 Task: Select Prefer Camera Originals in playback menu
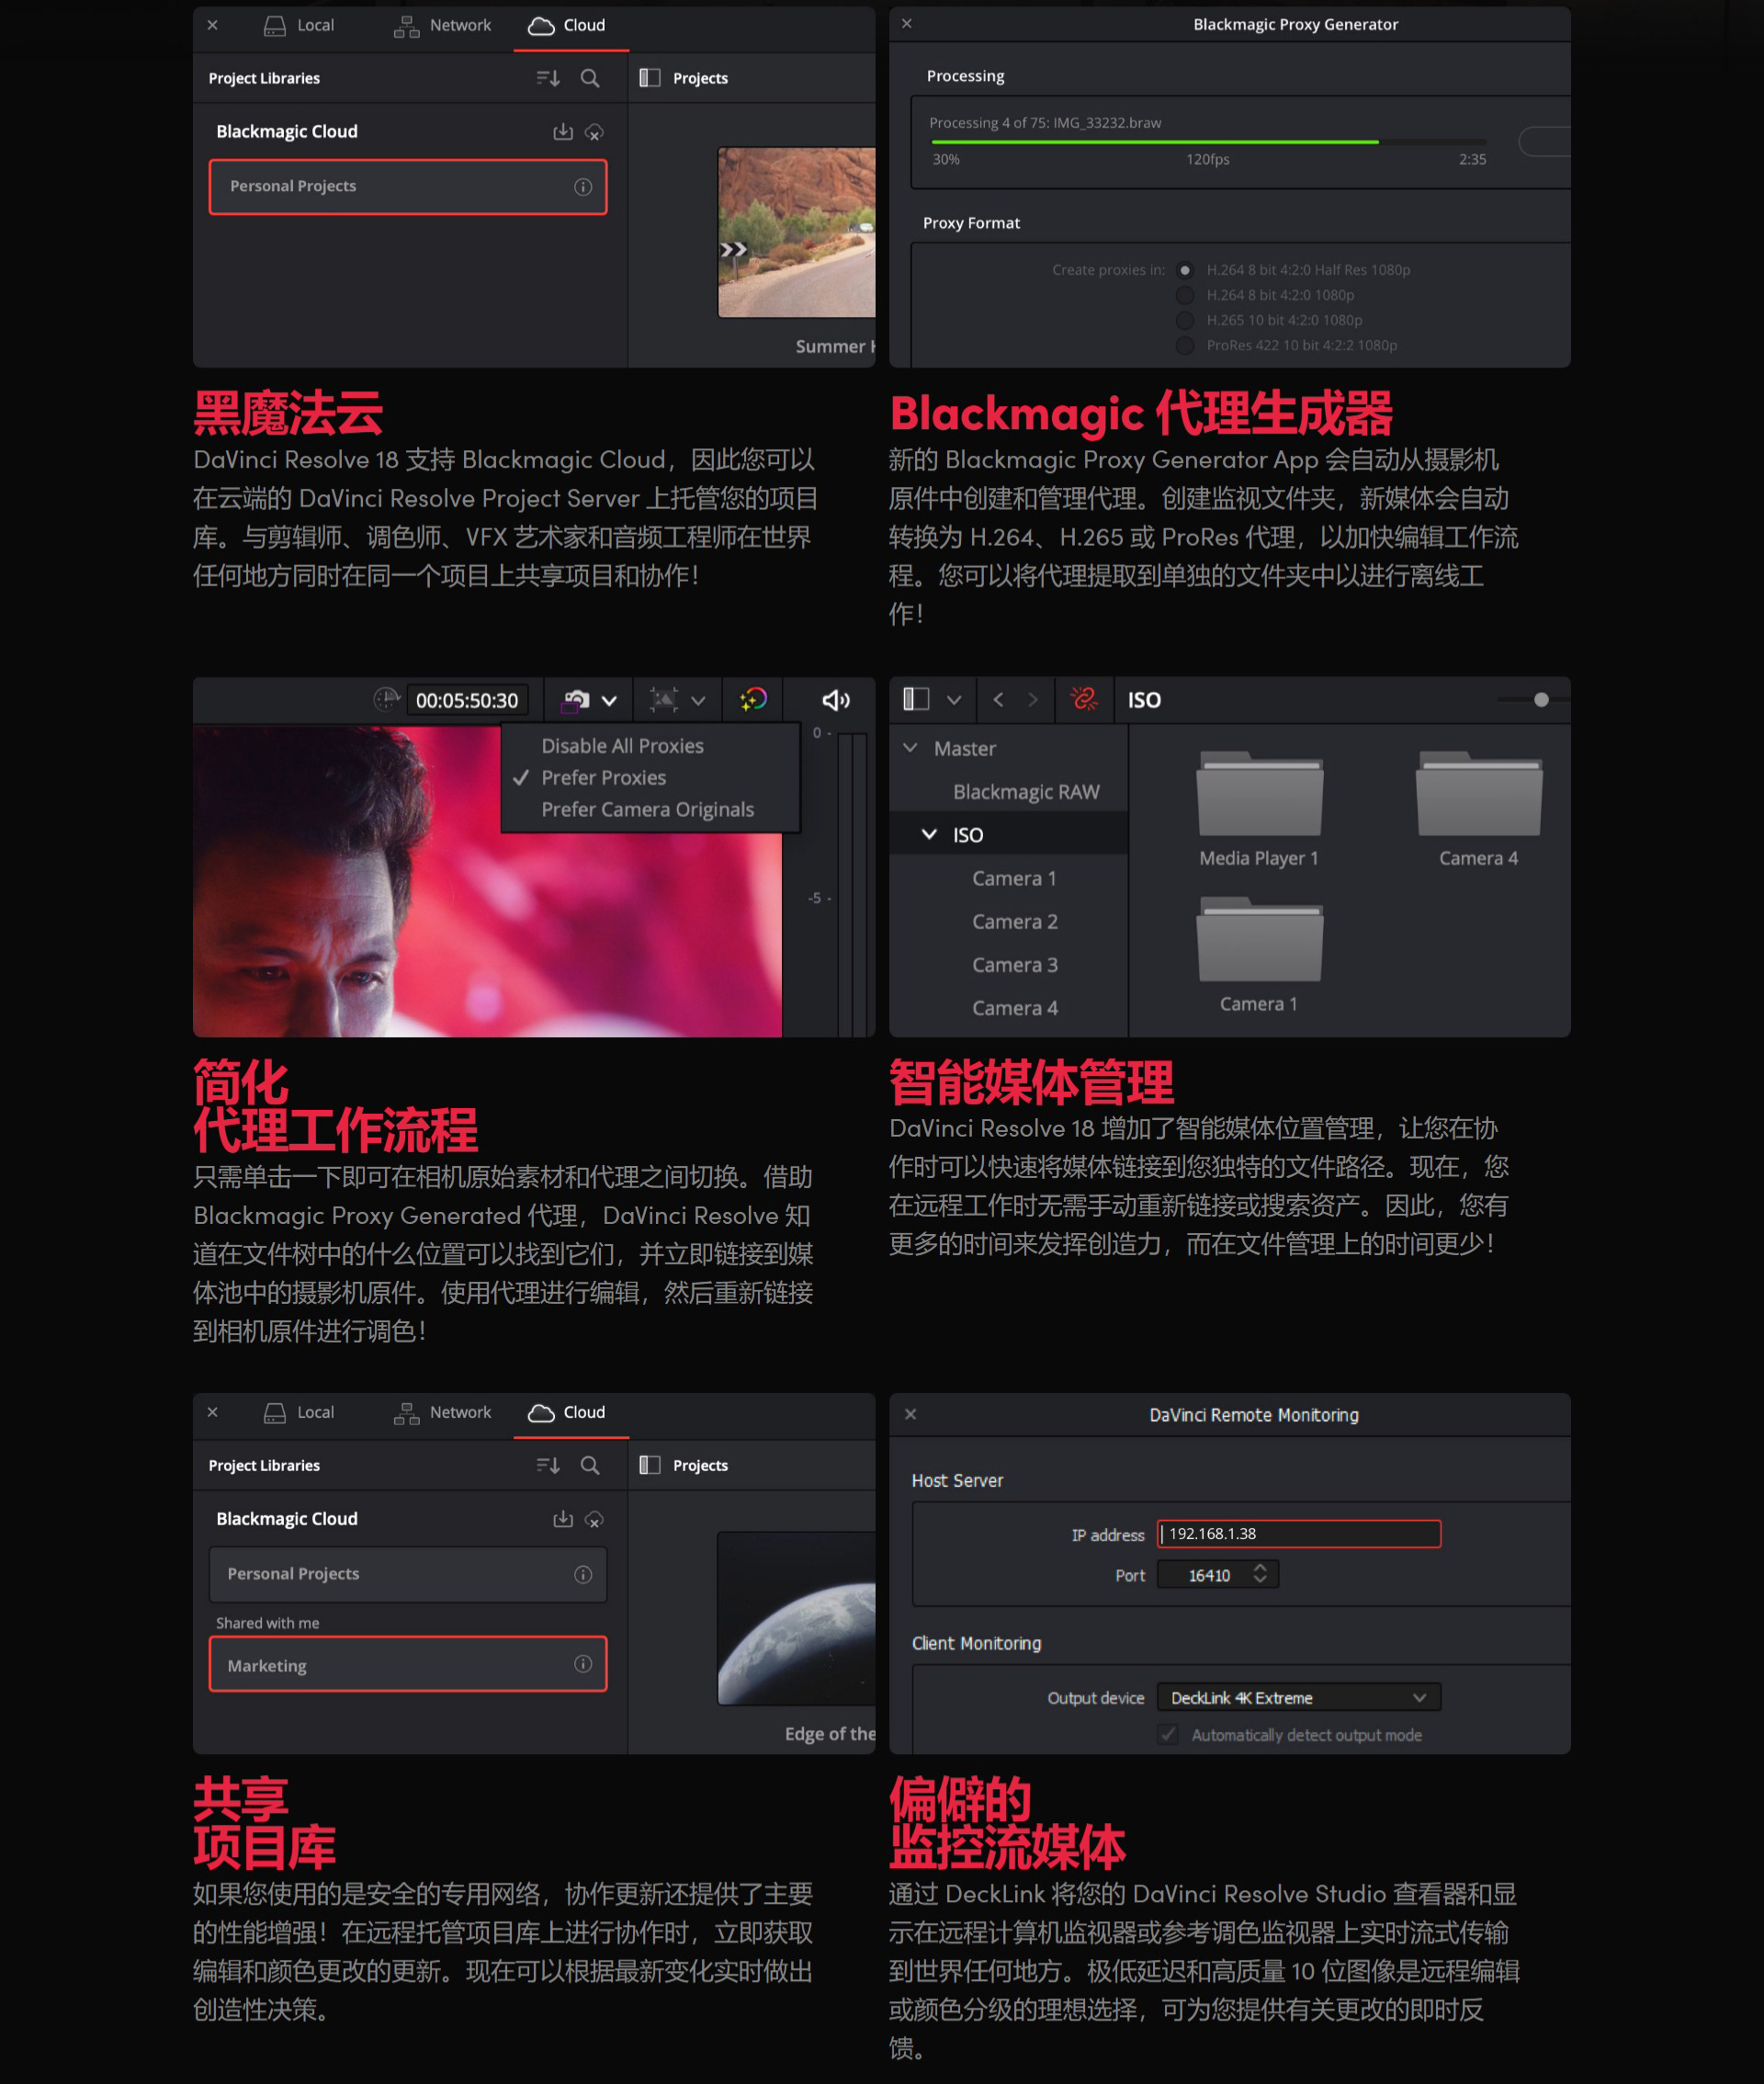tap(648, 807)
